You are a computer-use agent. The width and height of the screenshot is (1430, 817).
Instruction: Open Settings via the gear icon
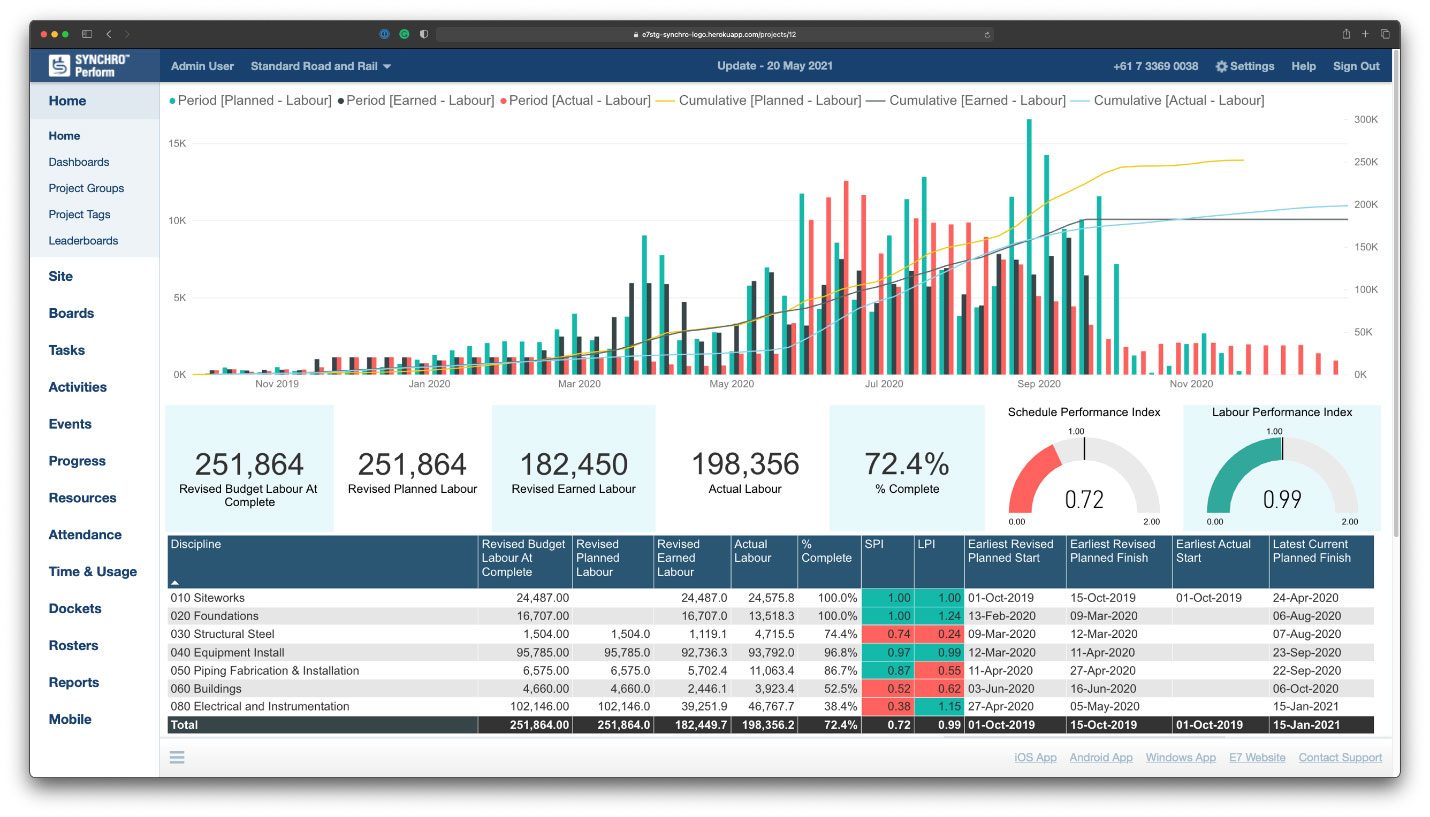point(1221,67)
